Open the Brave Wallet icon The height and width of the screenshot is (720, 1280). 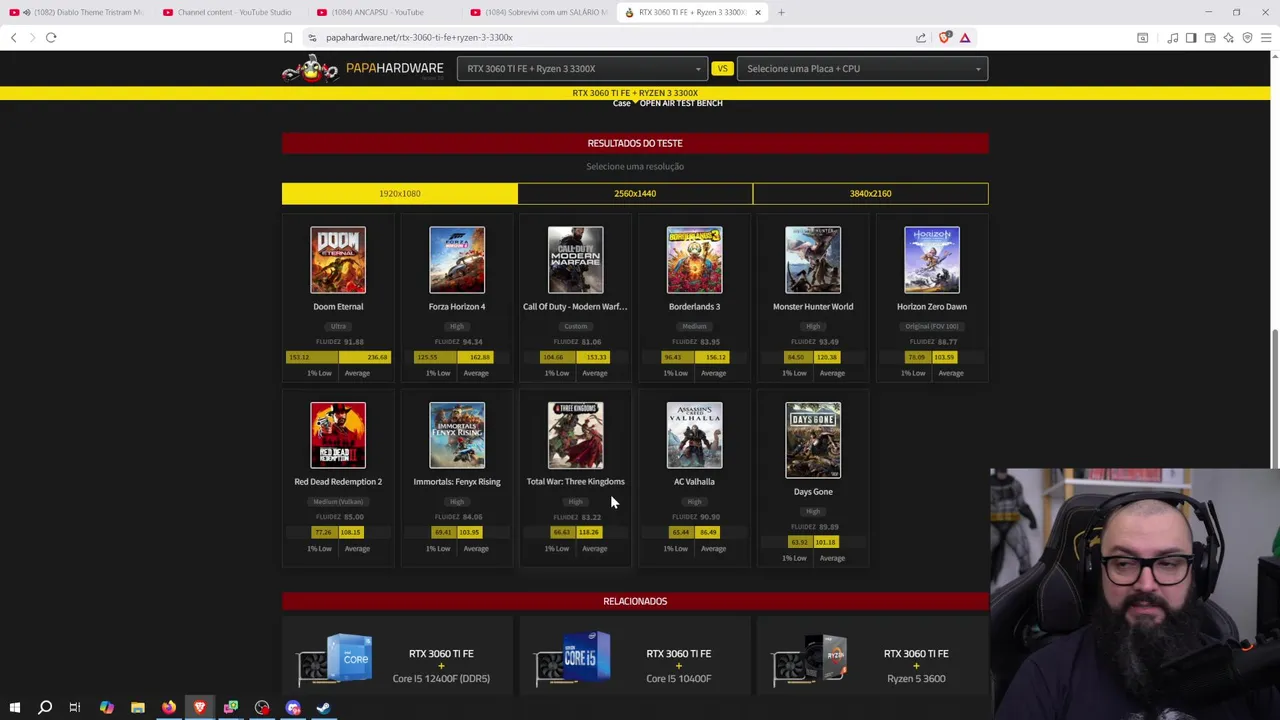click(x=1210, y=37)
